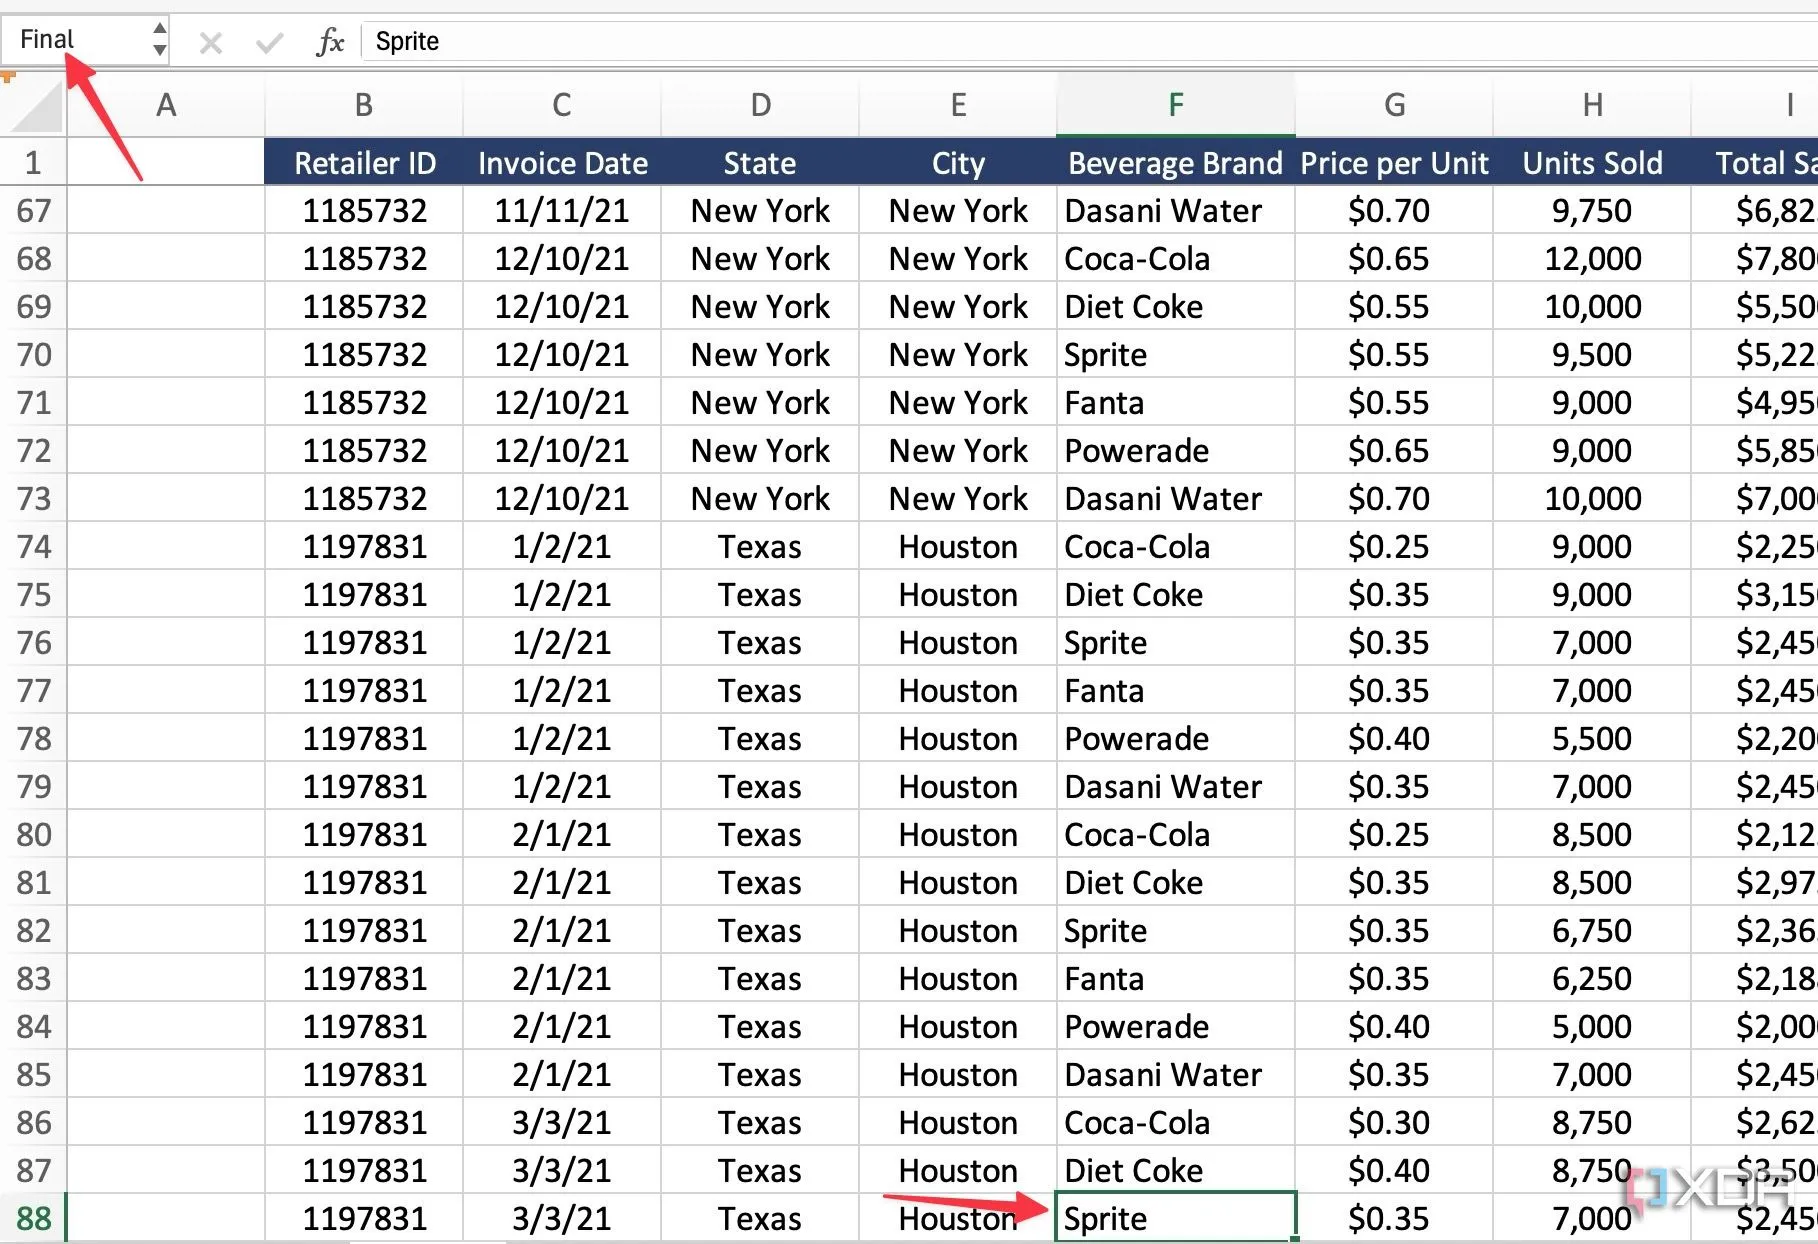Screen dimensions: 1818x1244
Task: Select the active Sprite cell in row 88
Action: coord(1175,1218)
